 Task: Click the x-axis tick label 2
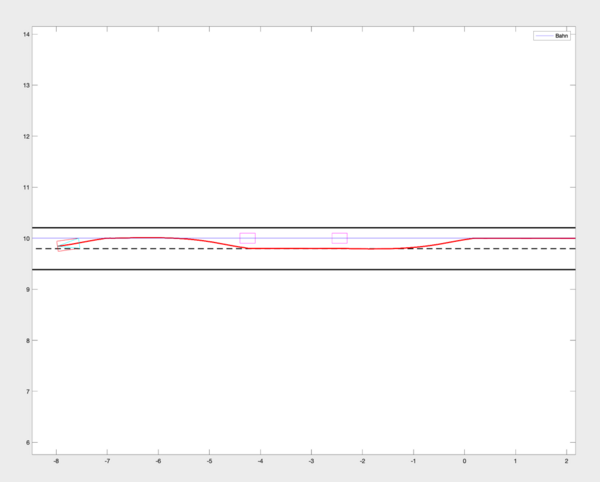566,463
